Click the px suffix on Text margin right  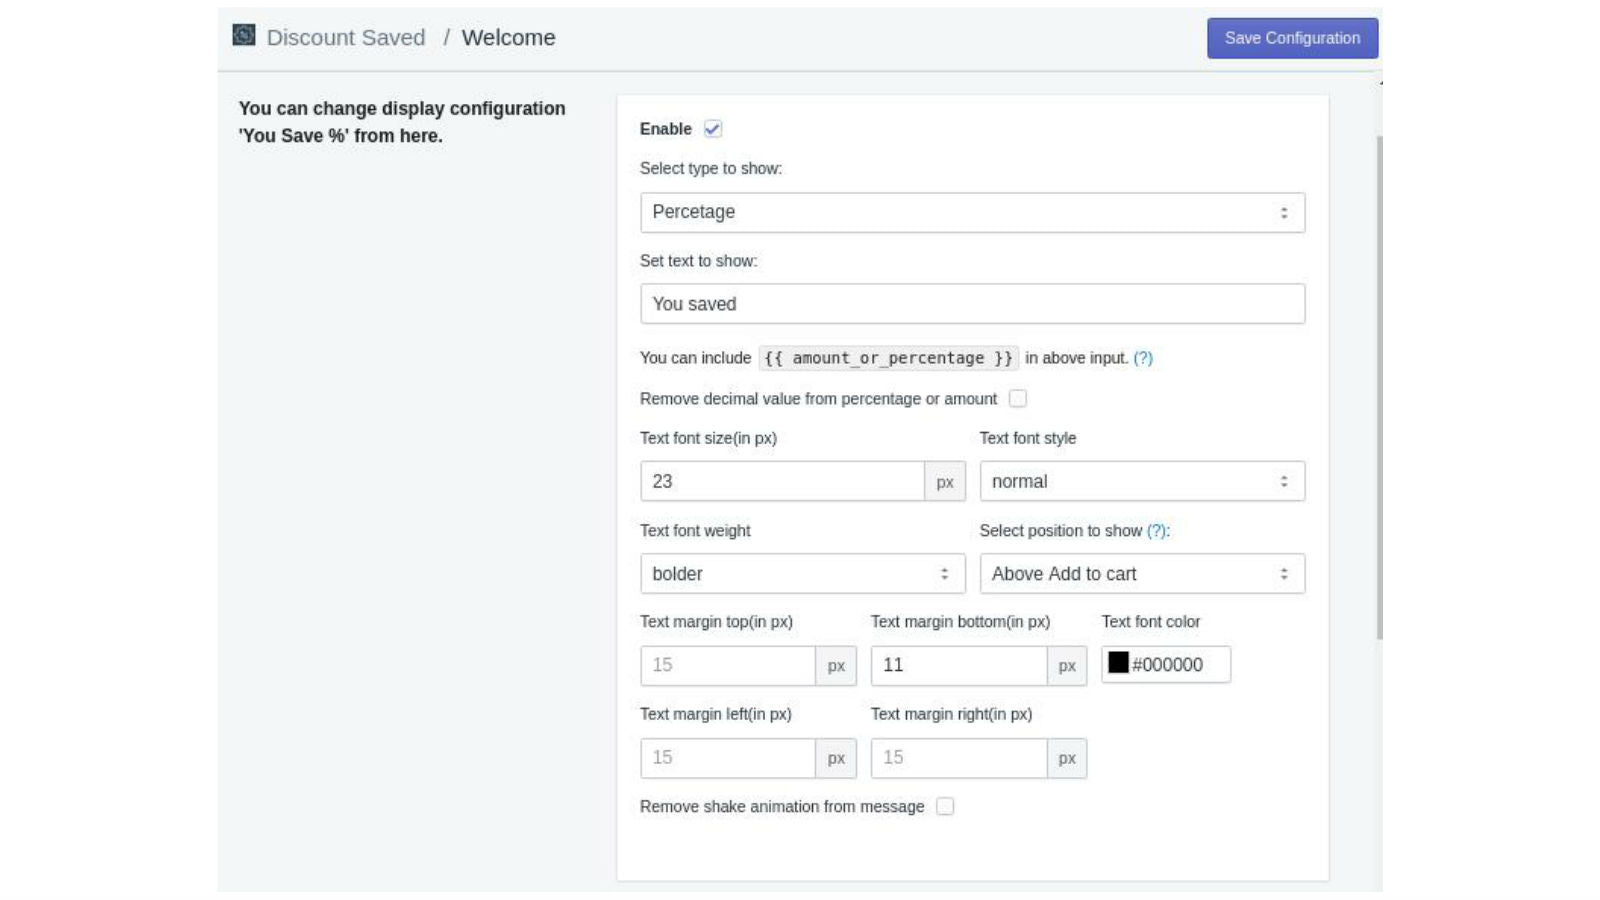click(1066, 758)
